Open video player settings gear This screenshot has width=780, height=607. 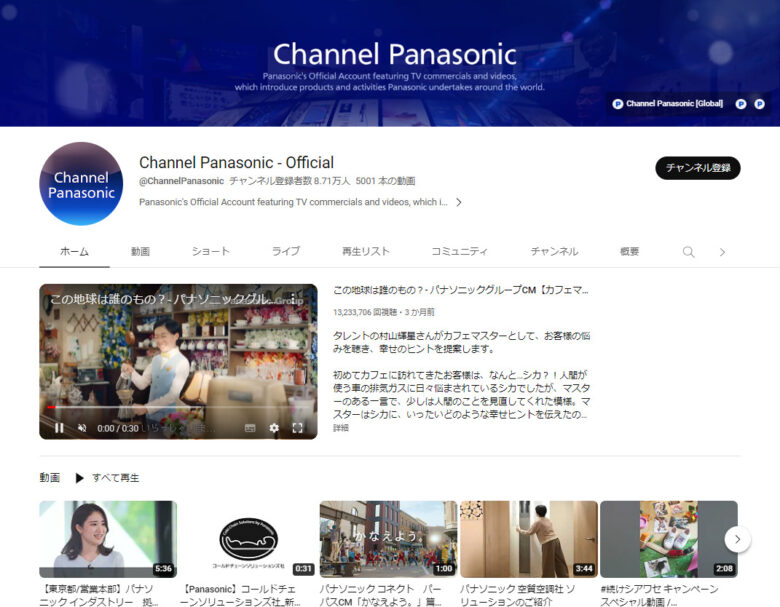[274, 427]
